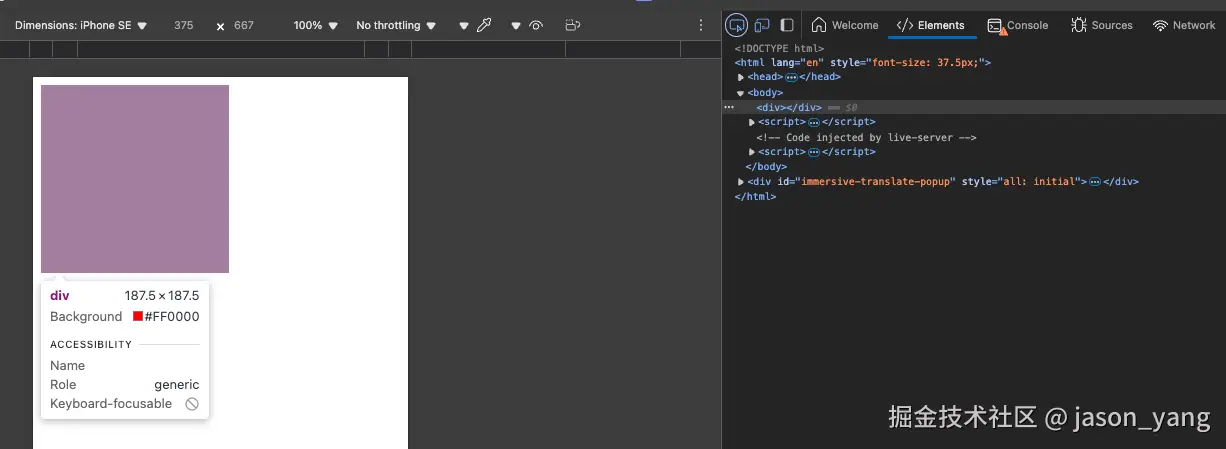Open the Network tab
Image resolution: width=1226 pixels, height=449 pixels.
[x=1184, y=25]
